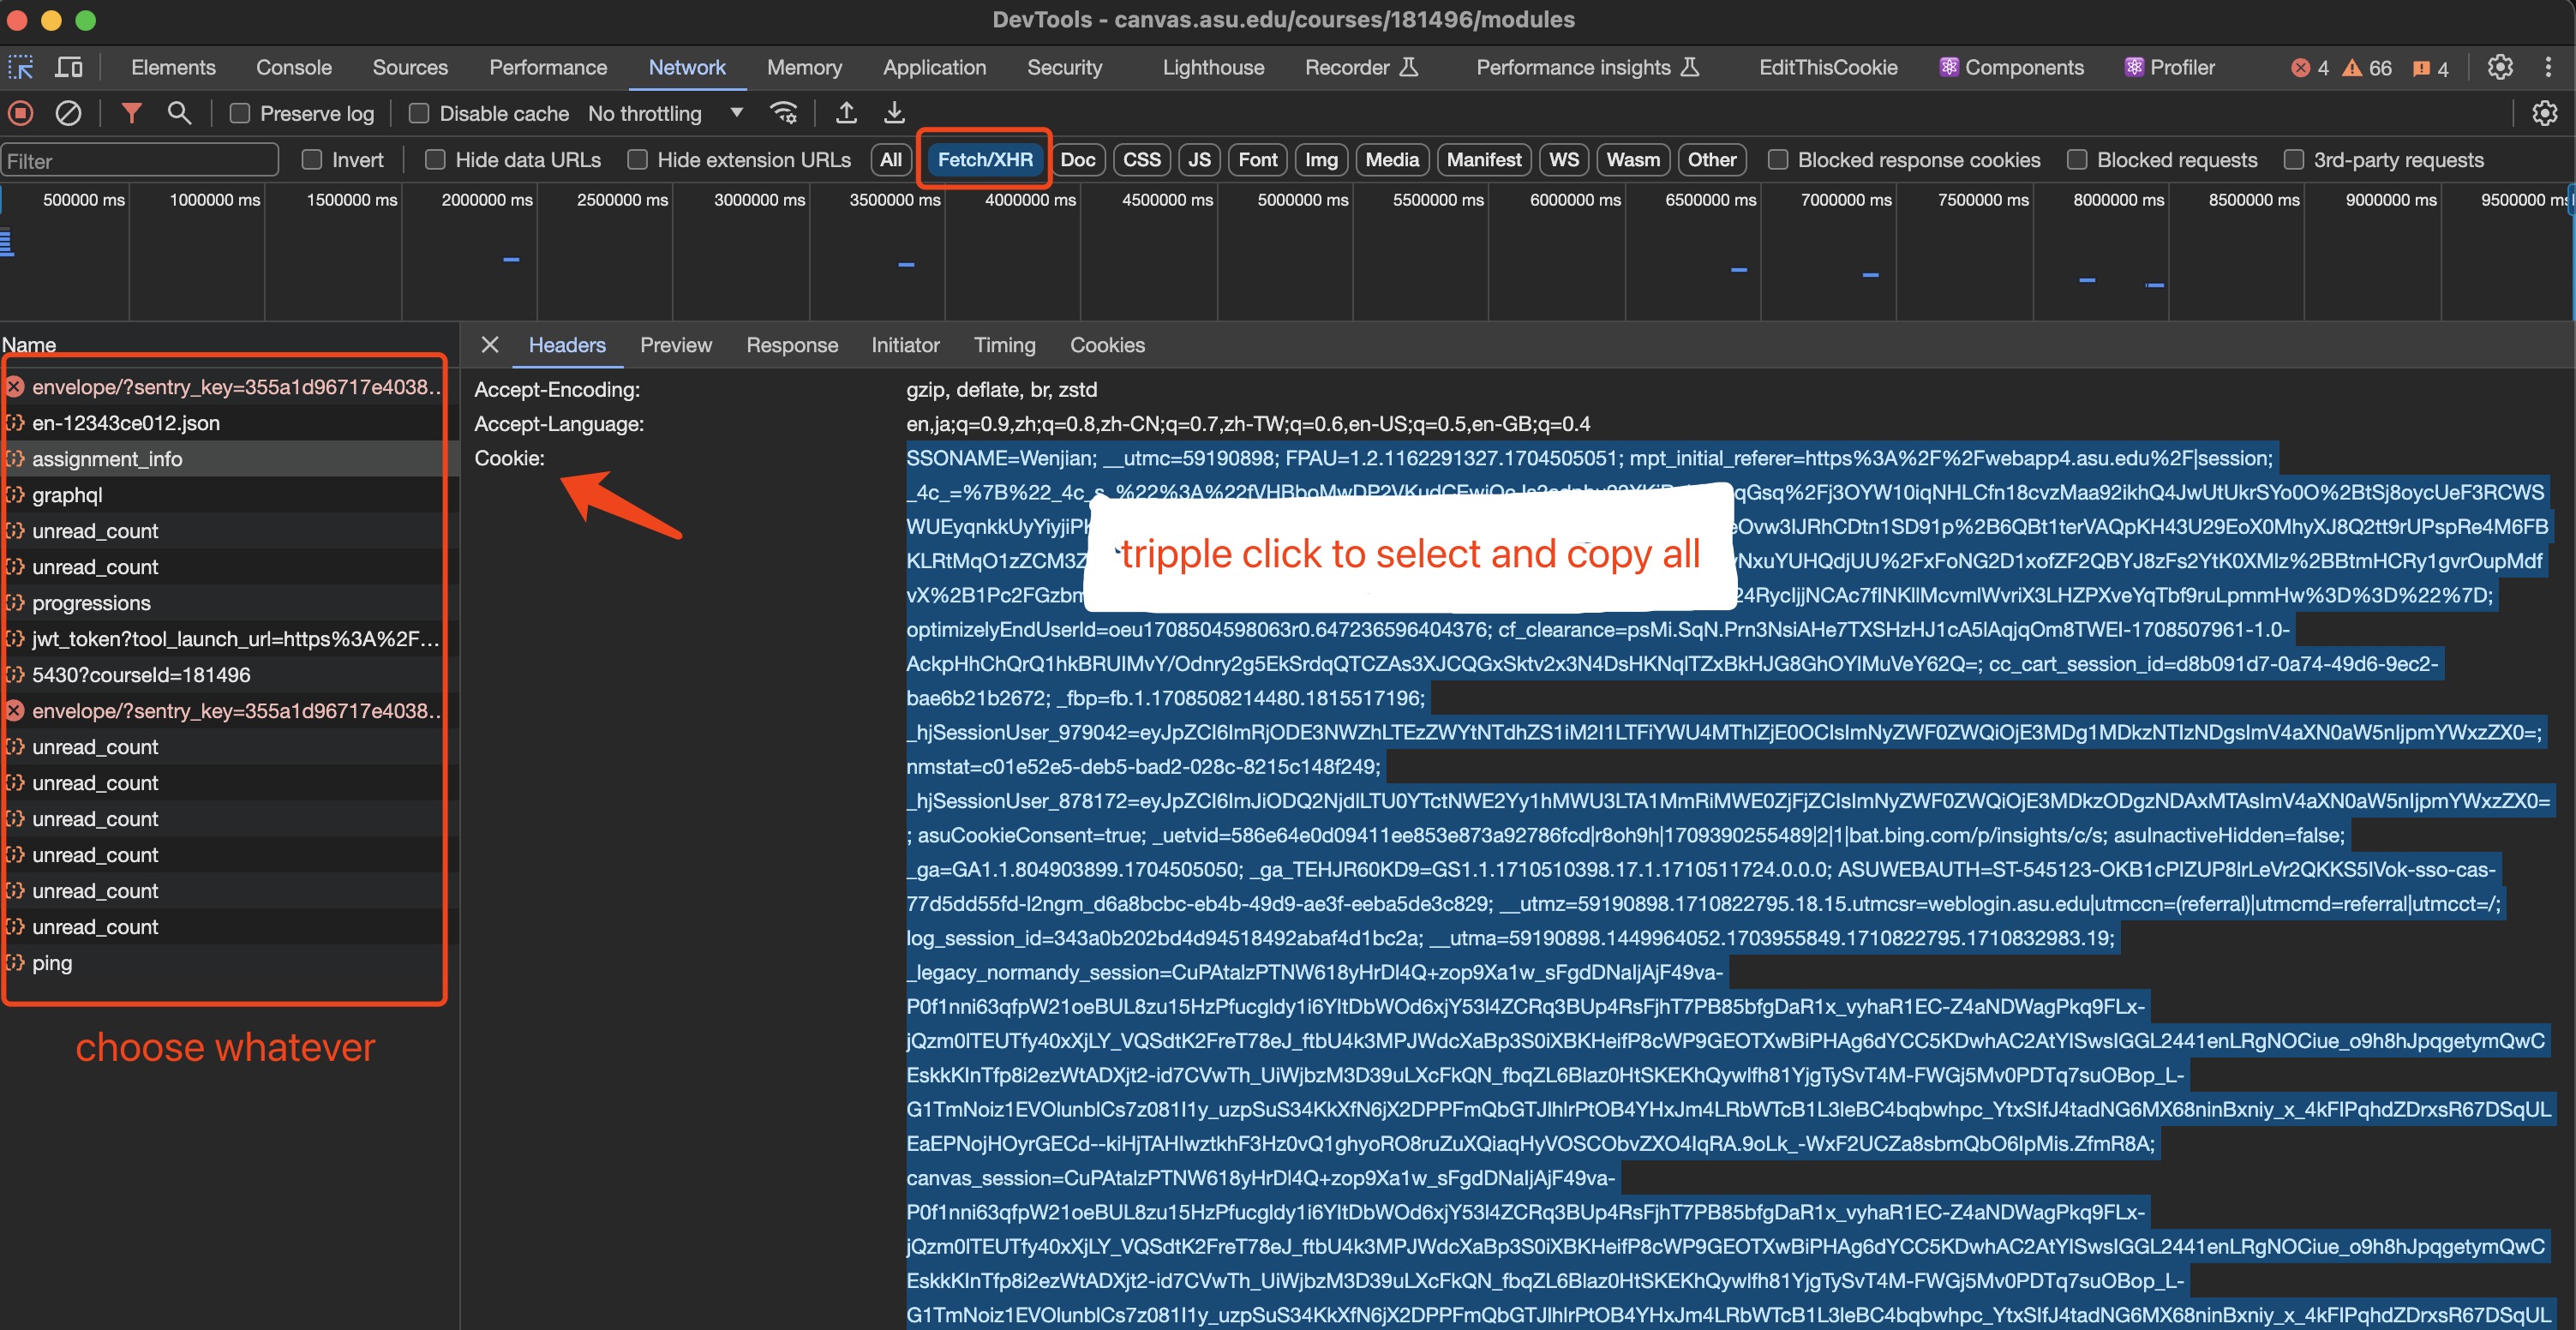Open the network conditions wifi icon
Viewport: 2576px width, 1330px height.
click(784, 113)
